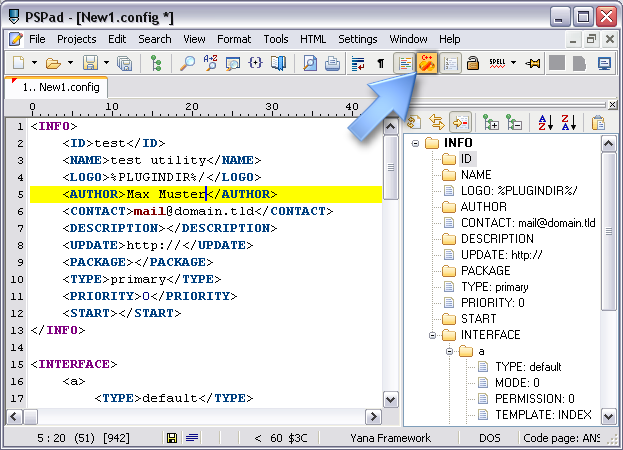
Task: Sort code explorer A to Z
Action: 546,122
